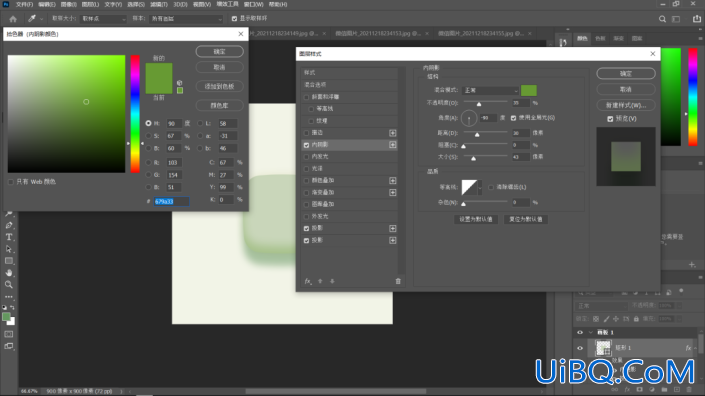Open the sample size dropdown in options bar
705x396 pixels.
[103, 19]
